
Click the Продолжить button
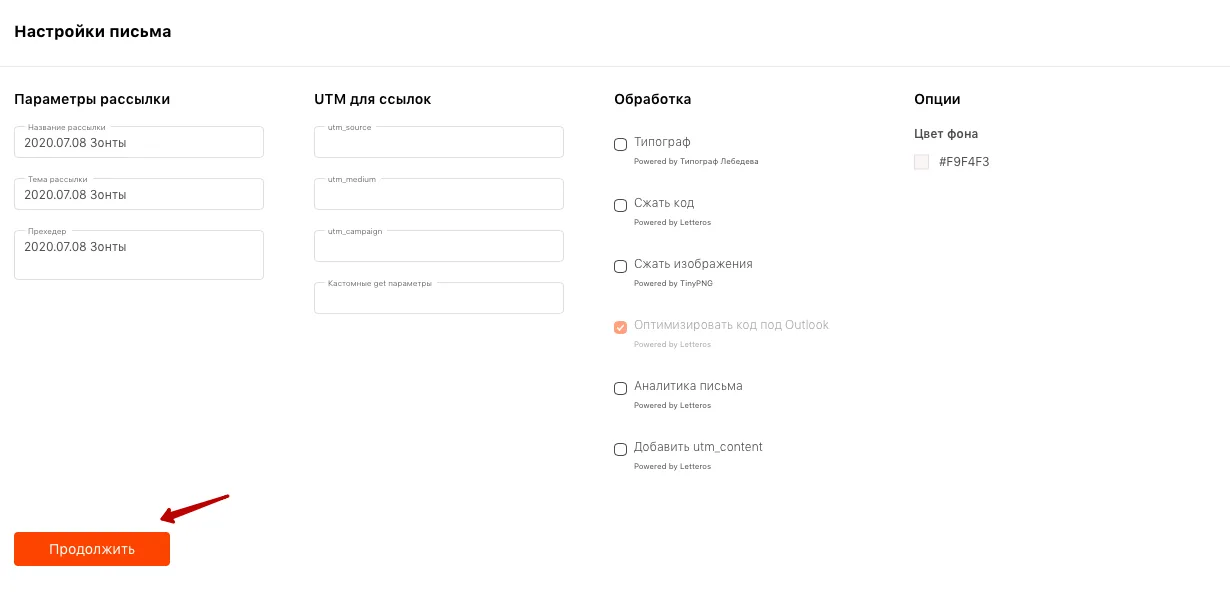[92, 549]
